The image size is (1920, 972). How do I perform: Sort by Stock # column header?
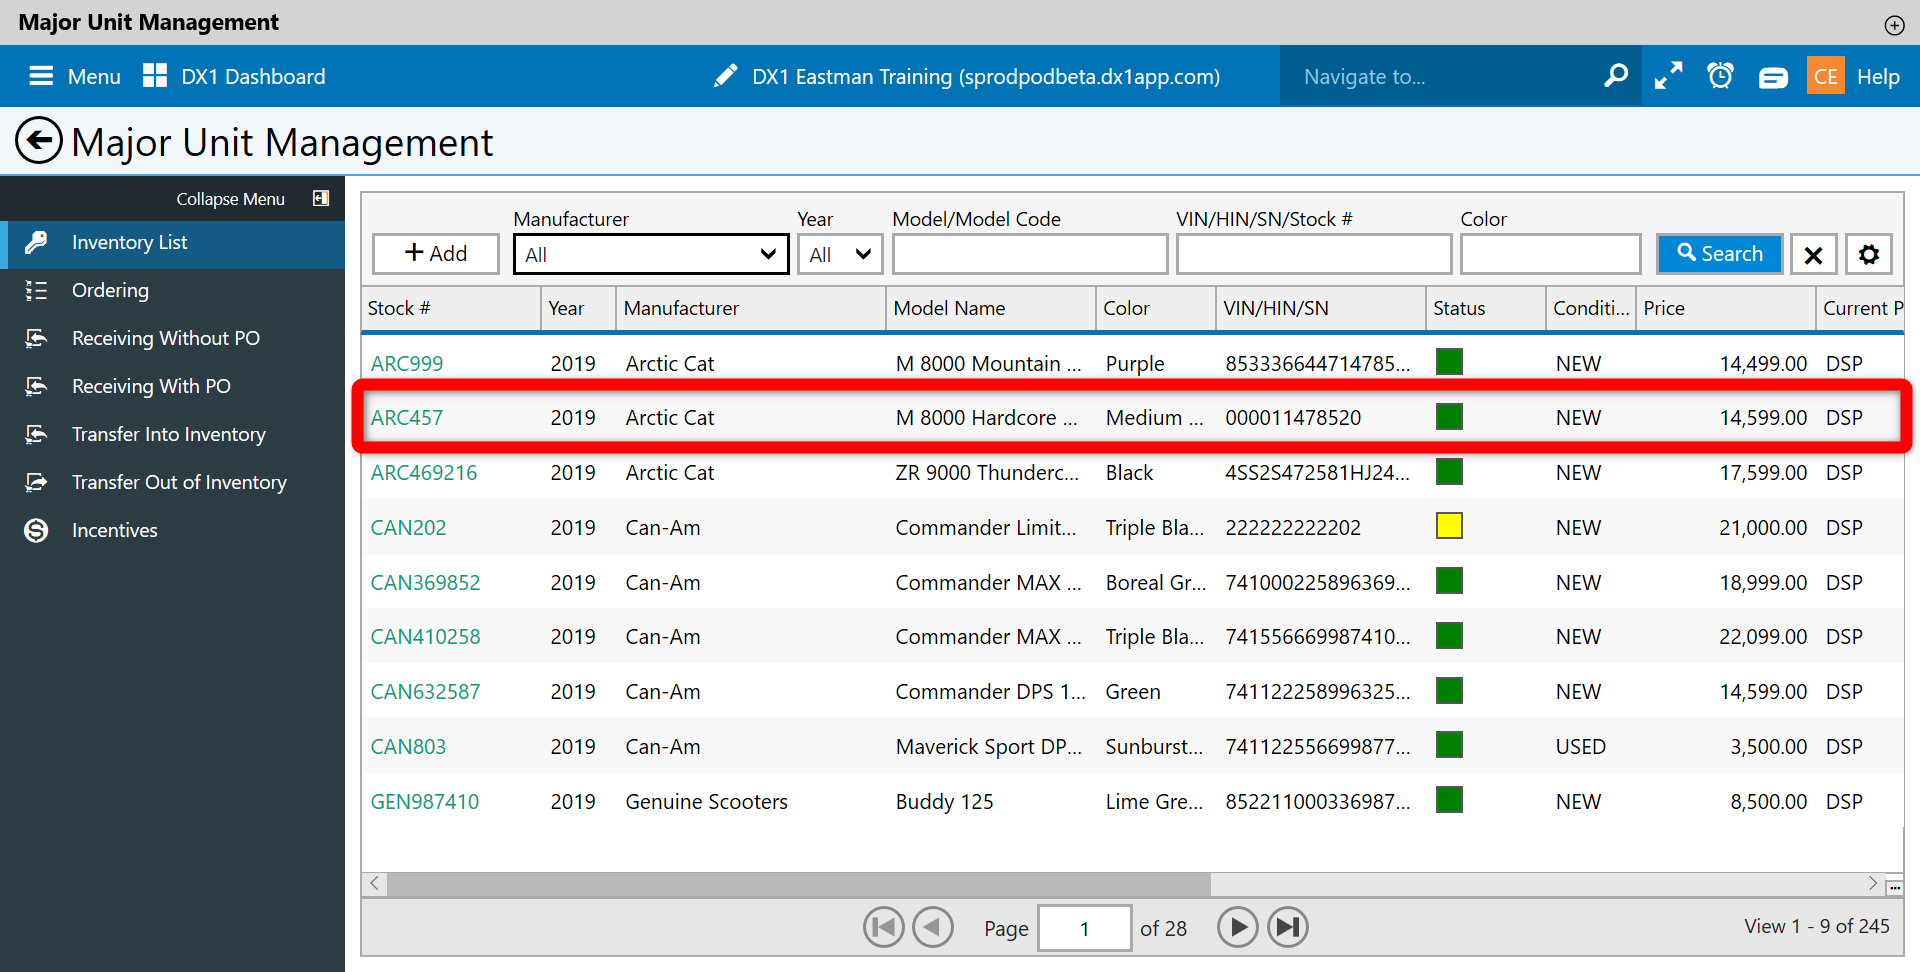click(451, 308)
